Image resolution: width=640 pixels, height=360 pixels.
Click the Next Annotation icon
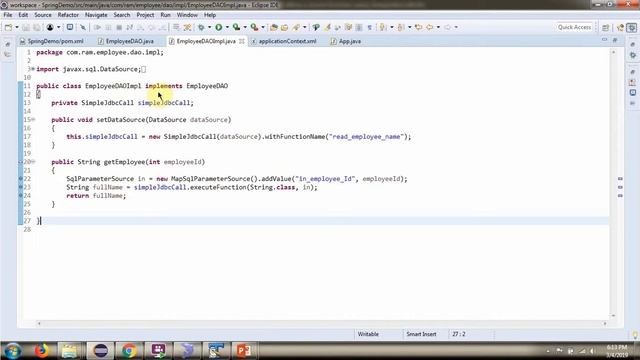click(383, 27)
